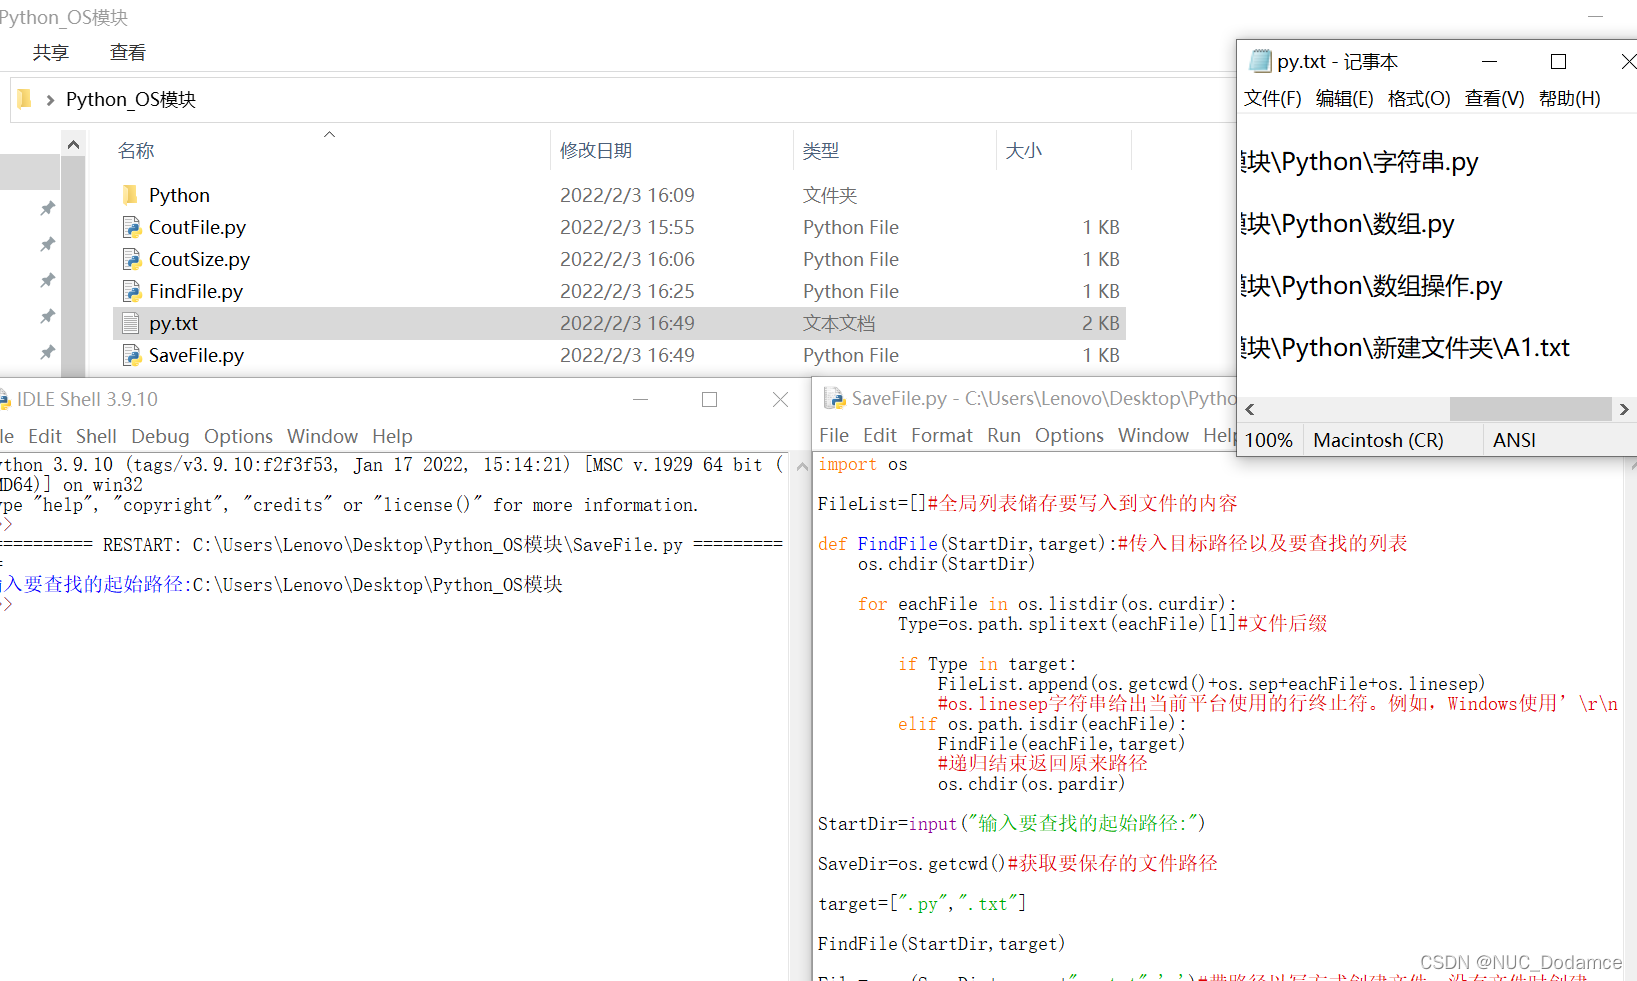Click the Python icon in SaveFile.py title bar

point(834,398)
